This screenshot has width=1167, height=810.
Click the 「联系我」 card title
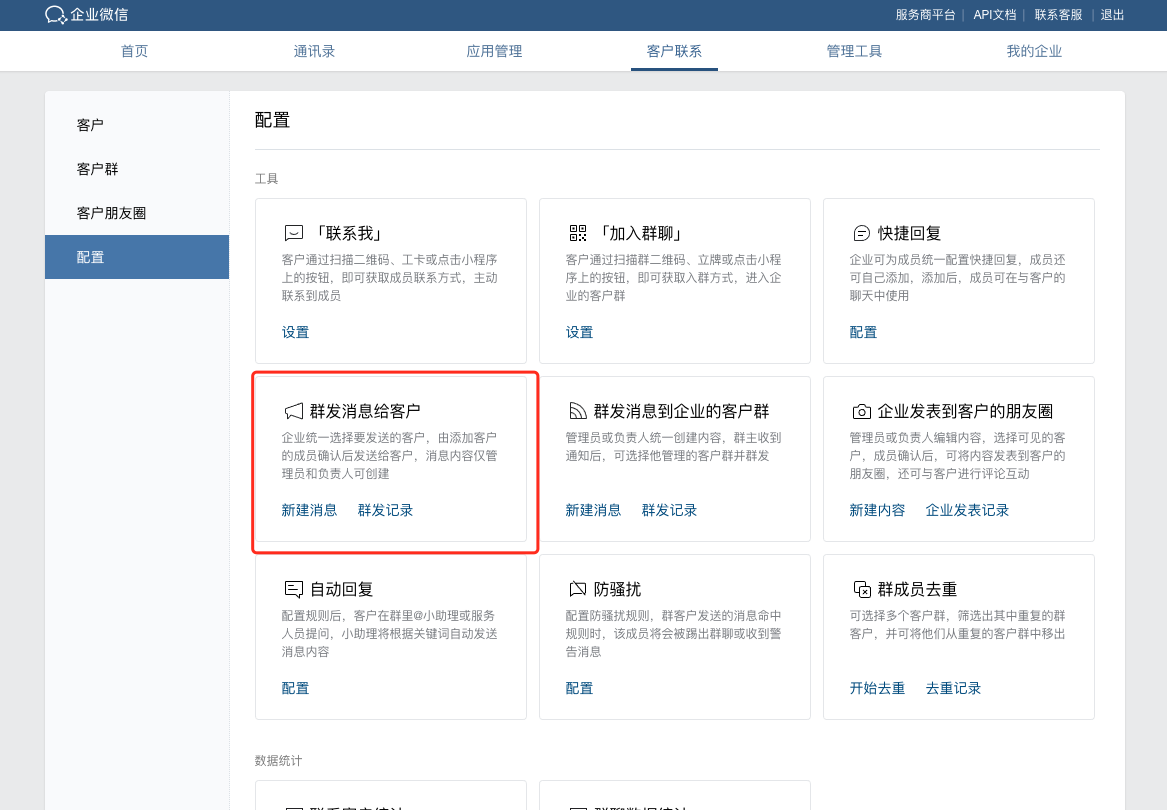(x=348, y=234)
